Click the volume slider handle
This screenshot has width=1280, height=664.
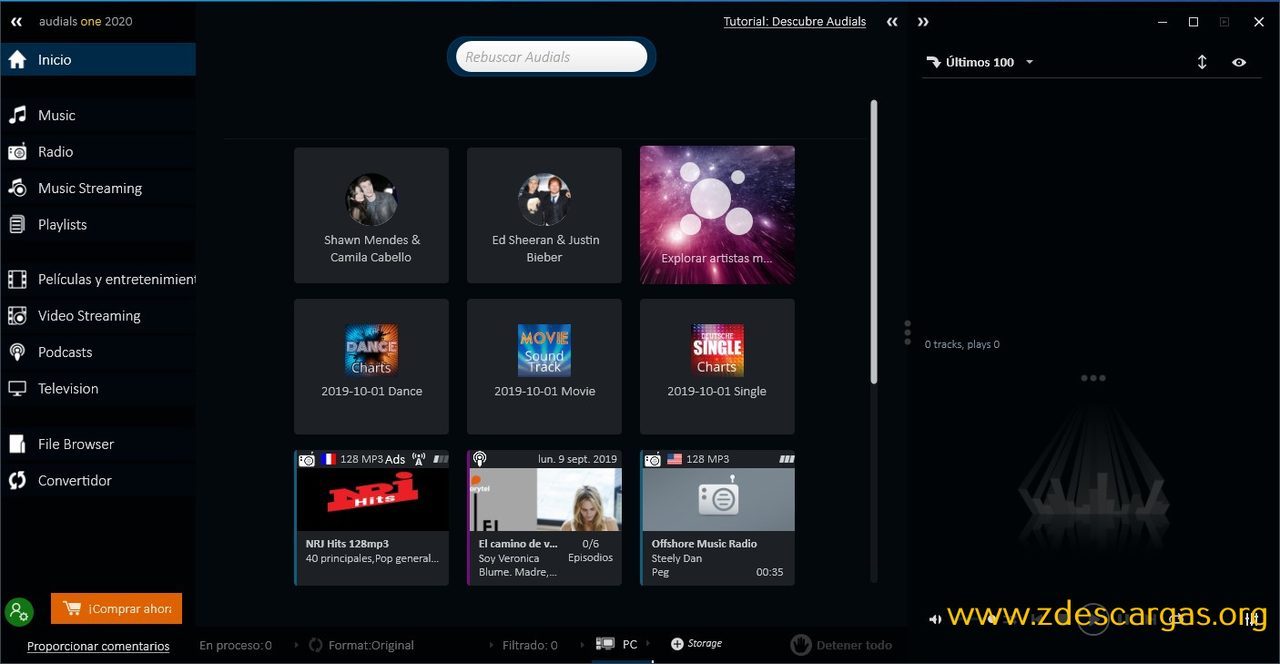[x=993, y=619]
